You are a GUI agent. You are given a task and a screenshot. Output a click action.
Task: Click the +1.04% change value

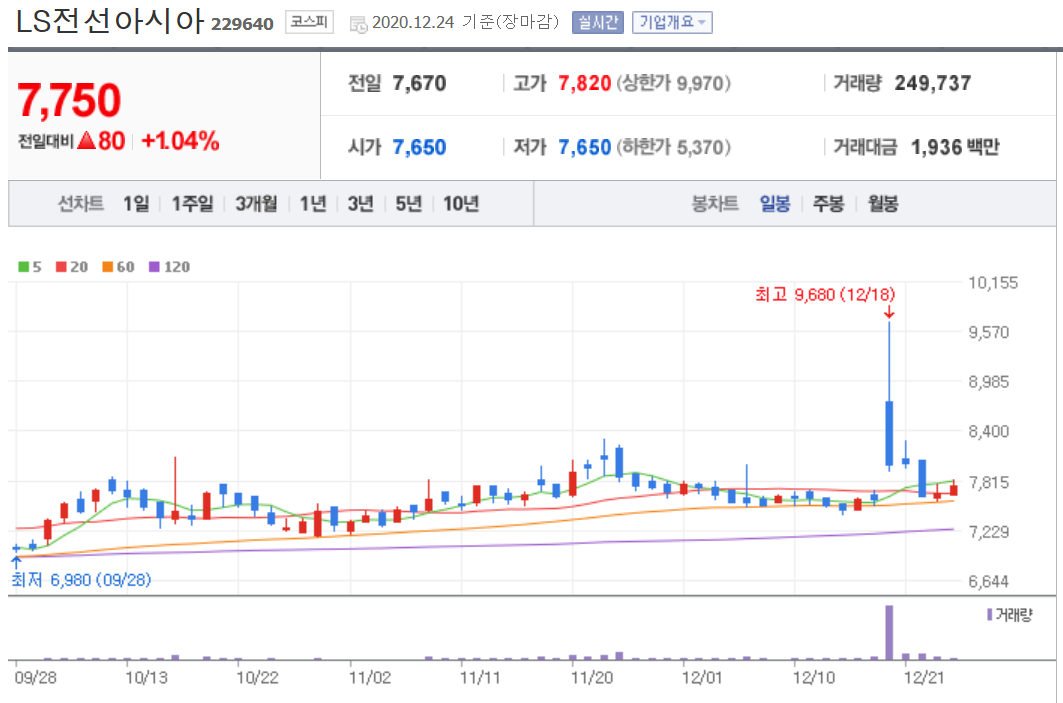coord(180,141)
